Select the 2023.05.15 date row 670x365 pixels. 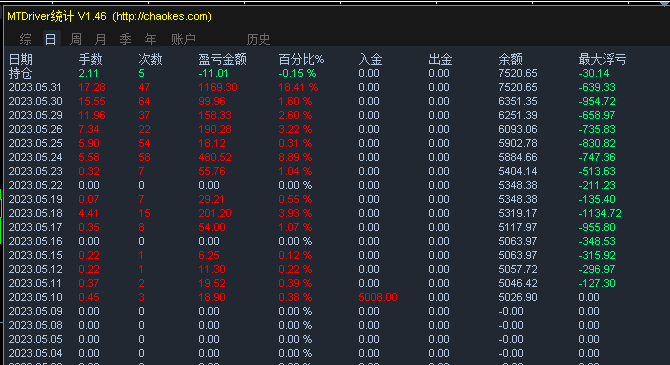point(35,256)
